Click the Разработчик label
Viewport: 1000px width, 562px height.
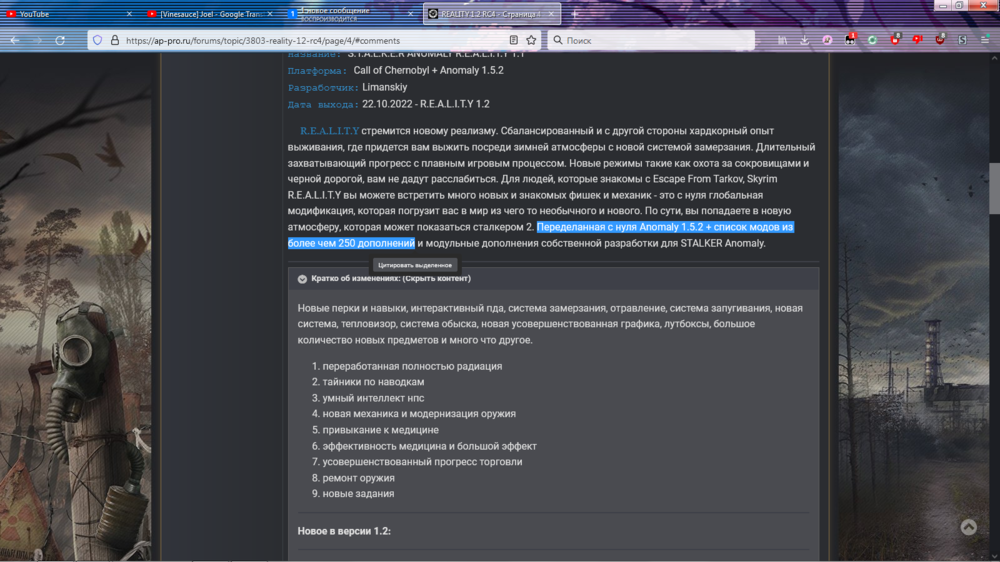pos(323,87)
